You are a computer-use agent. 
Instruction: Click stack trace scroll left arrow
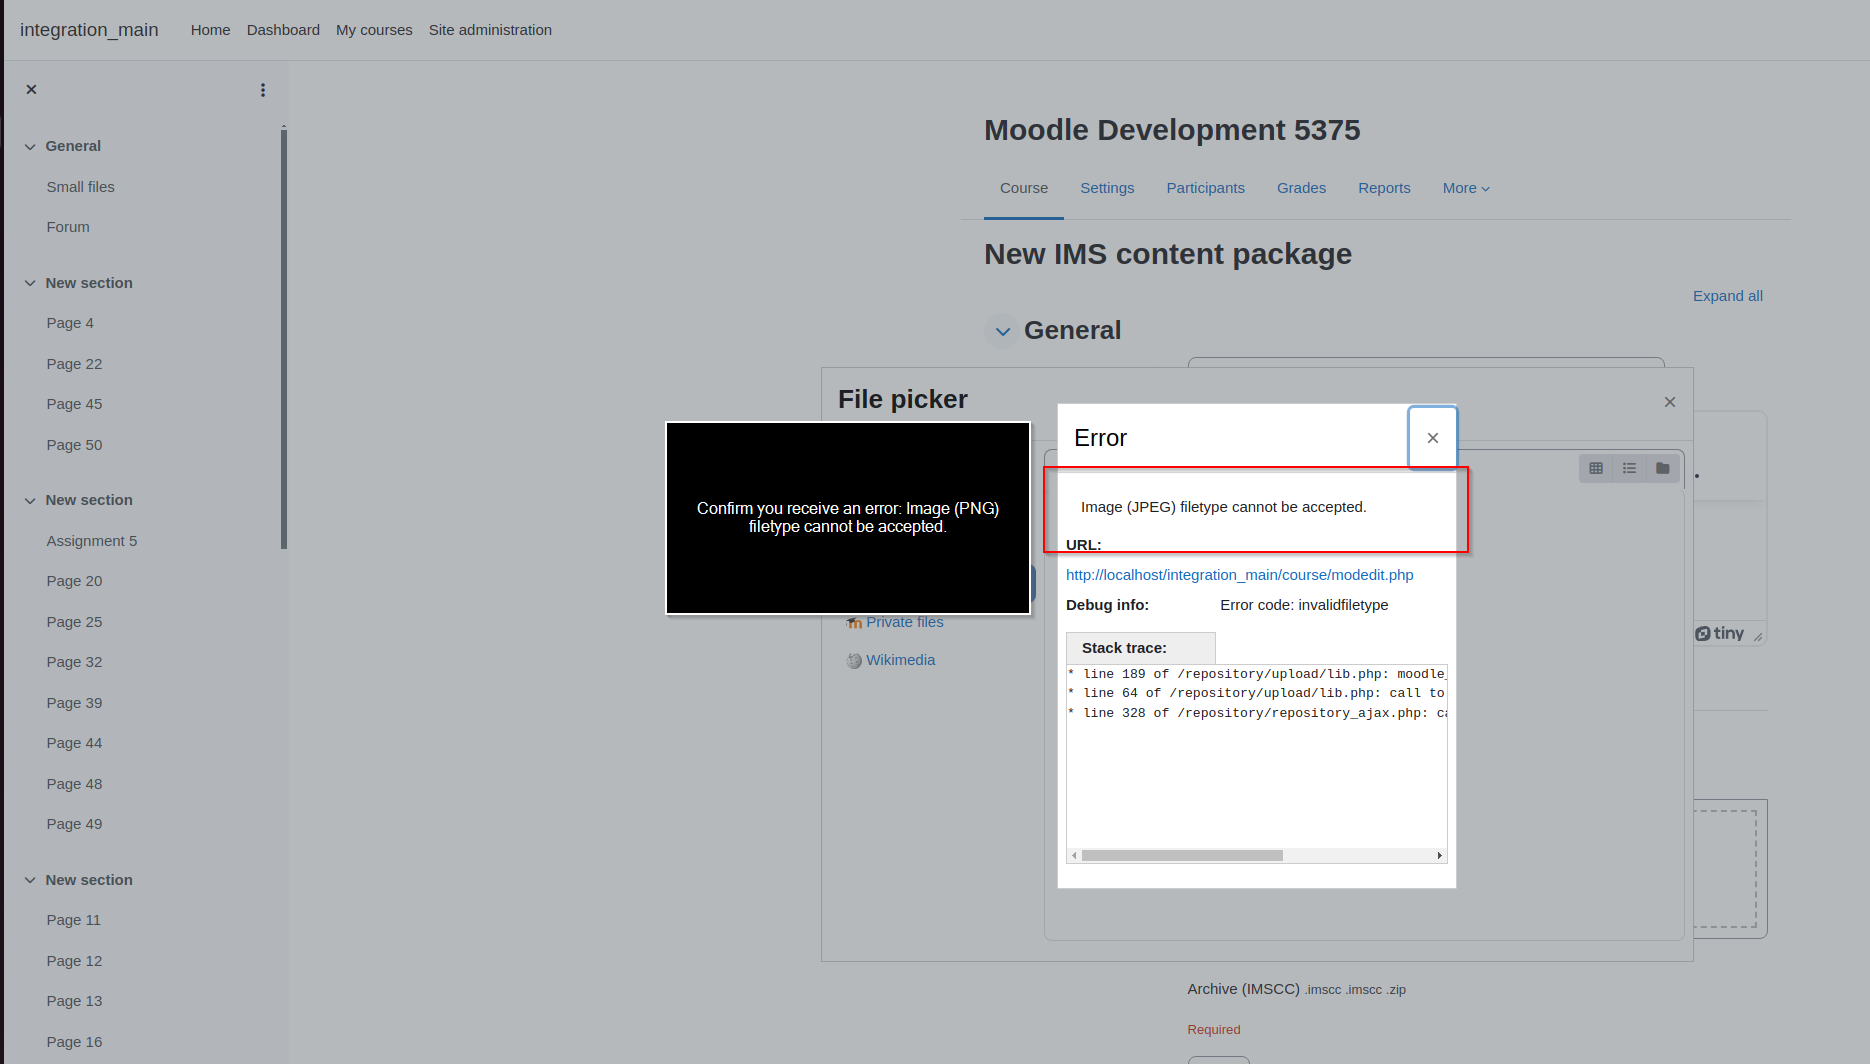click(x=1074, y=856)
